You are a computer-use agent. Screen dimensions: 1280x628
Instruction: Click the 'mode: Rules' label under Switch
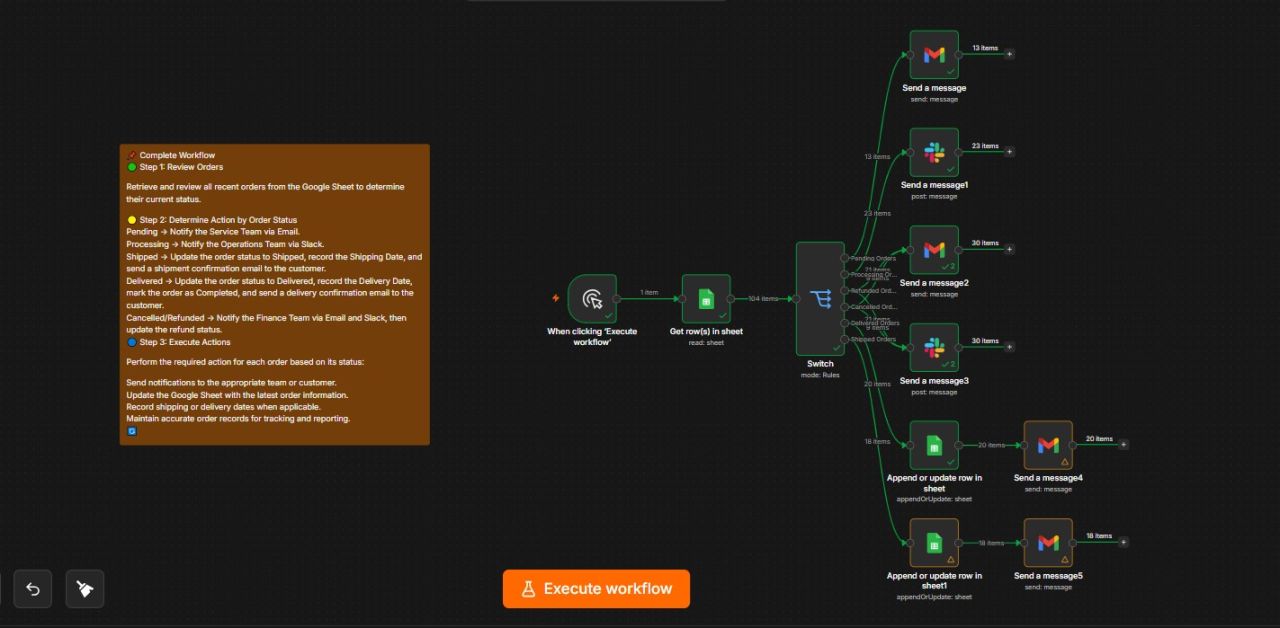(x=820, y=375)
